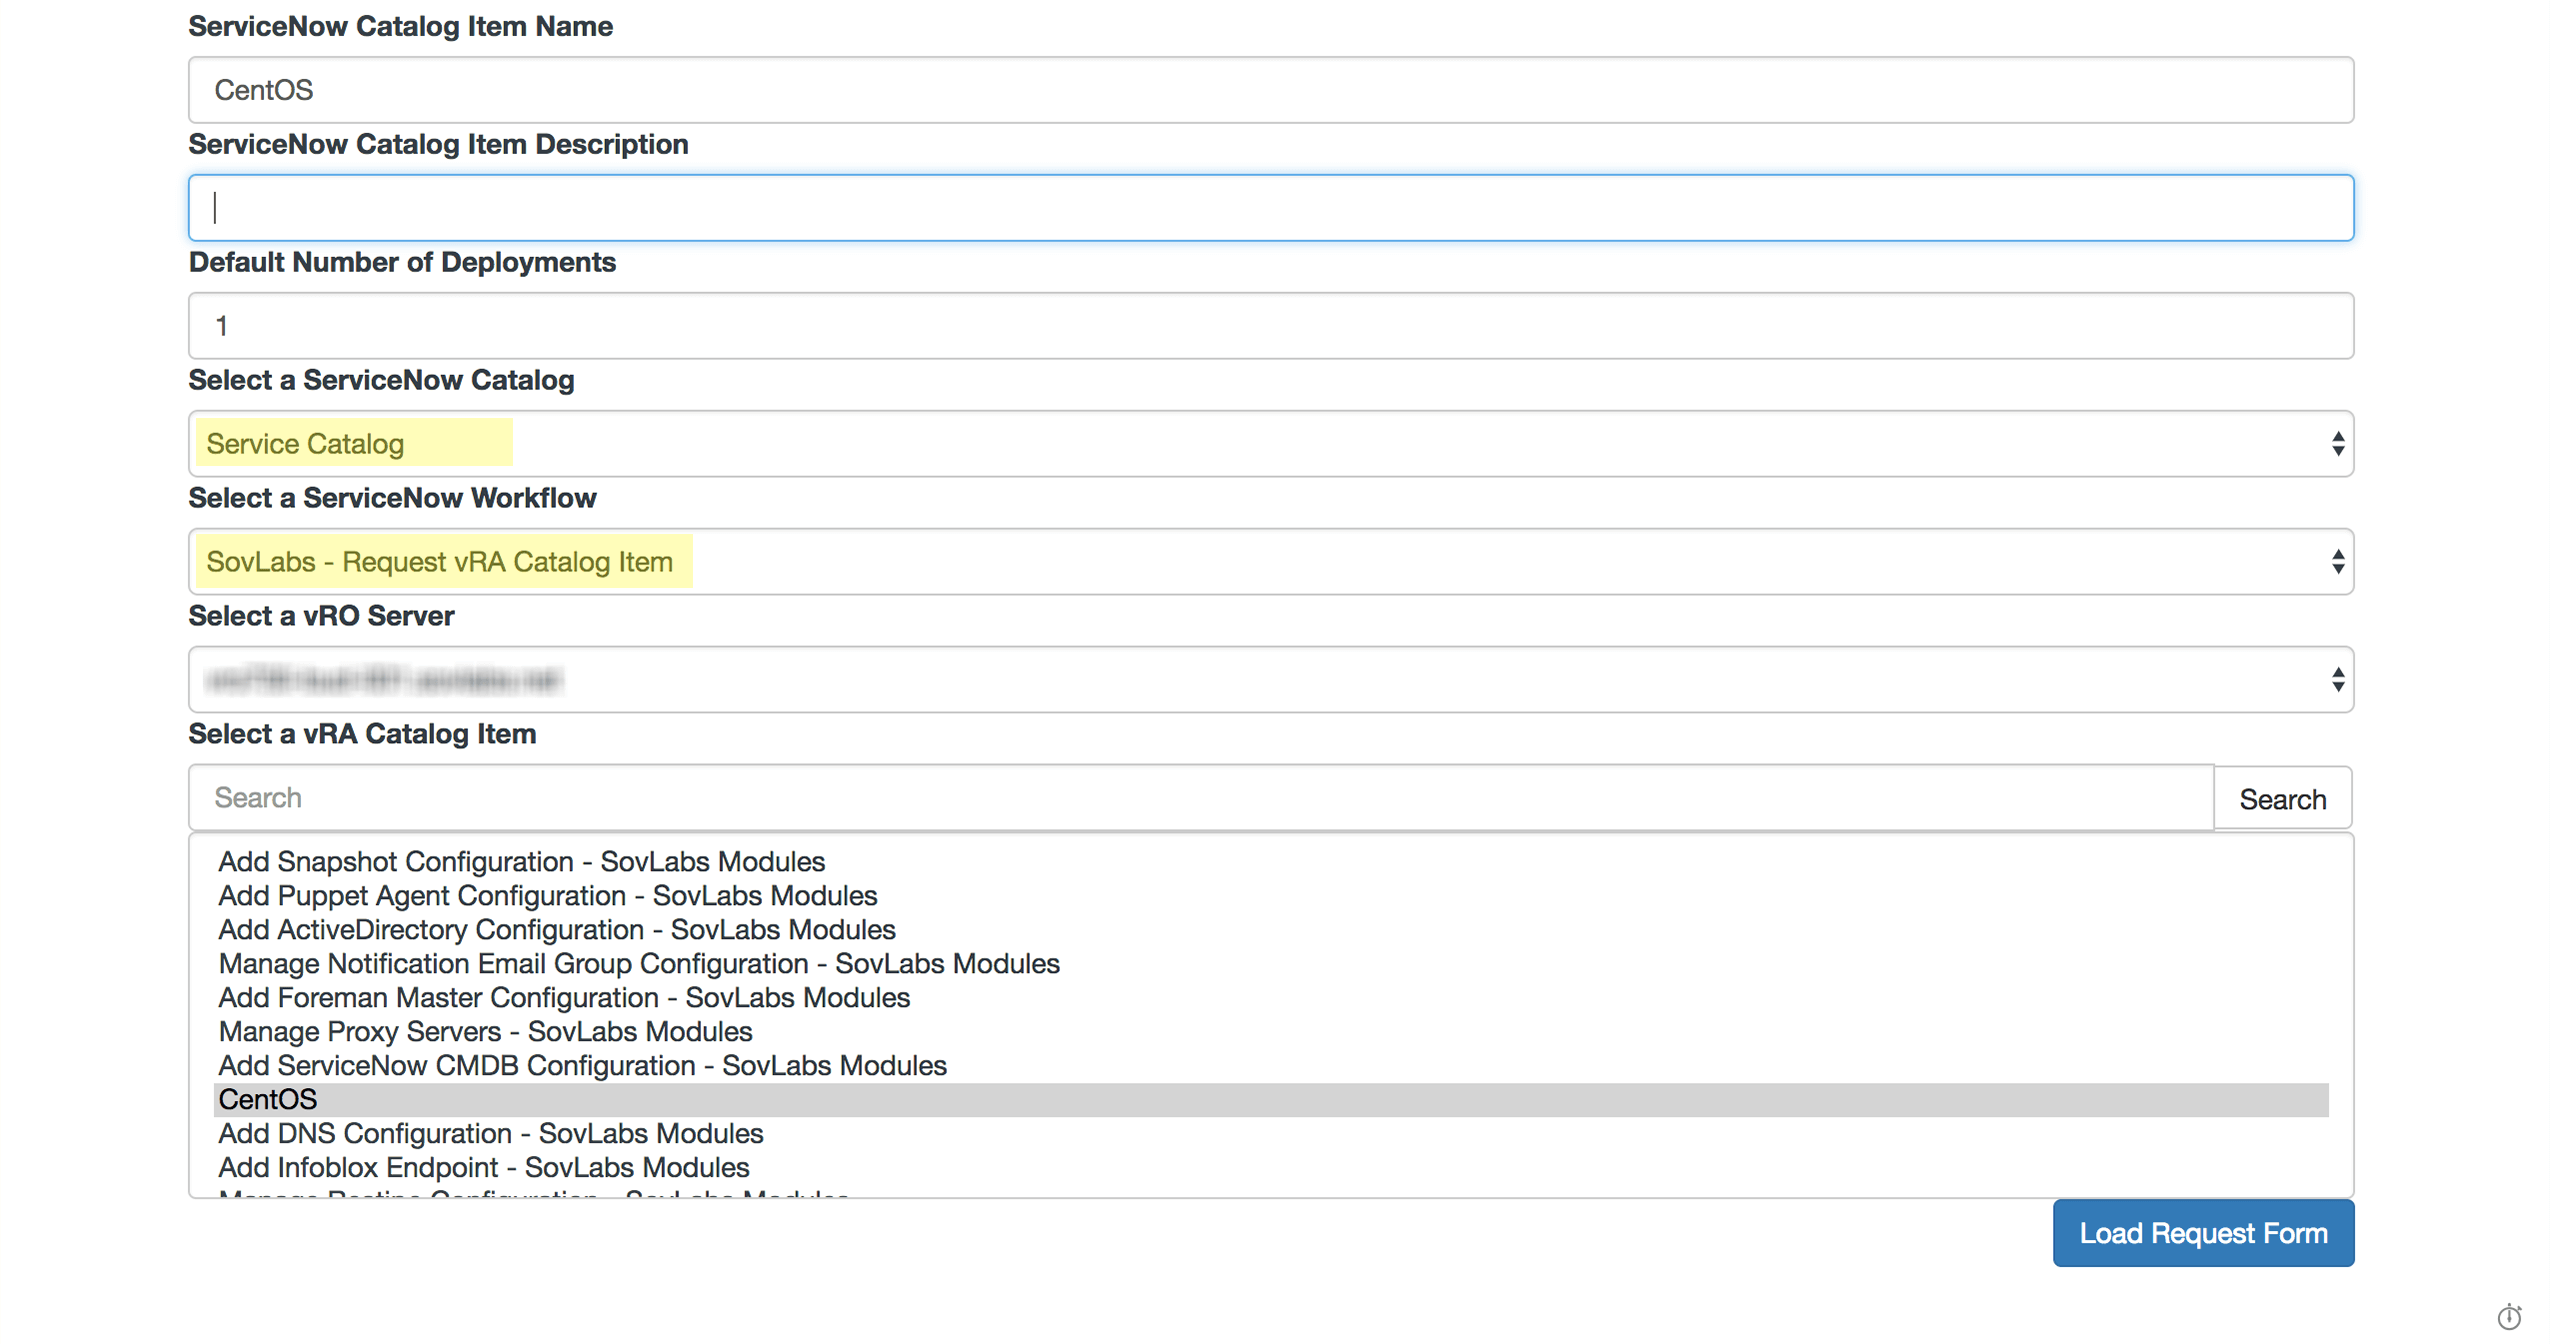Click the Search button beside search field
The image size is (2550, 1344).
pos(2281,798)
